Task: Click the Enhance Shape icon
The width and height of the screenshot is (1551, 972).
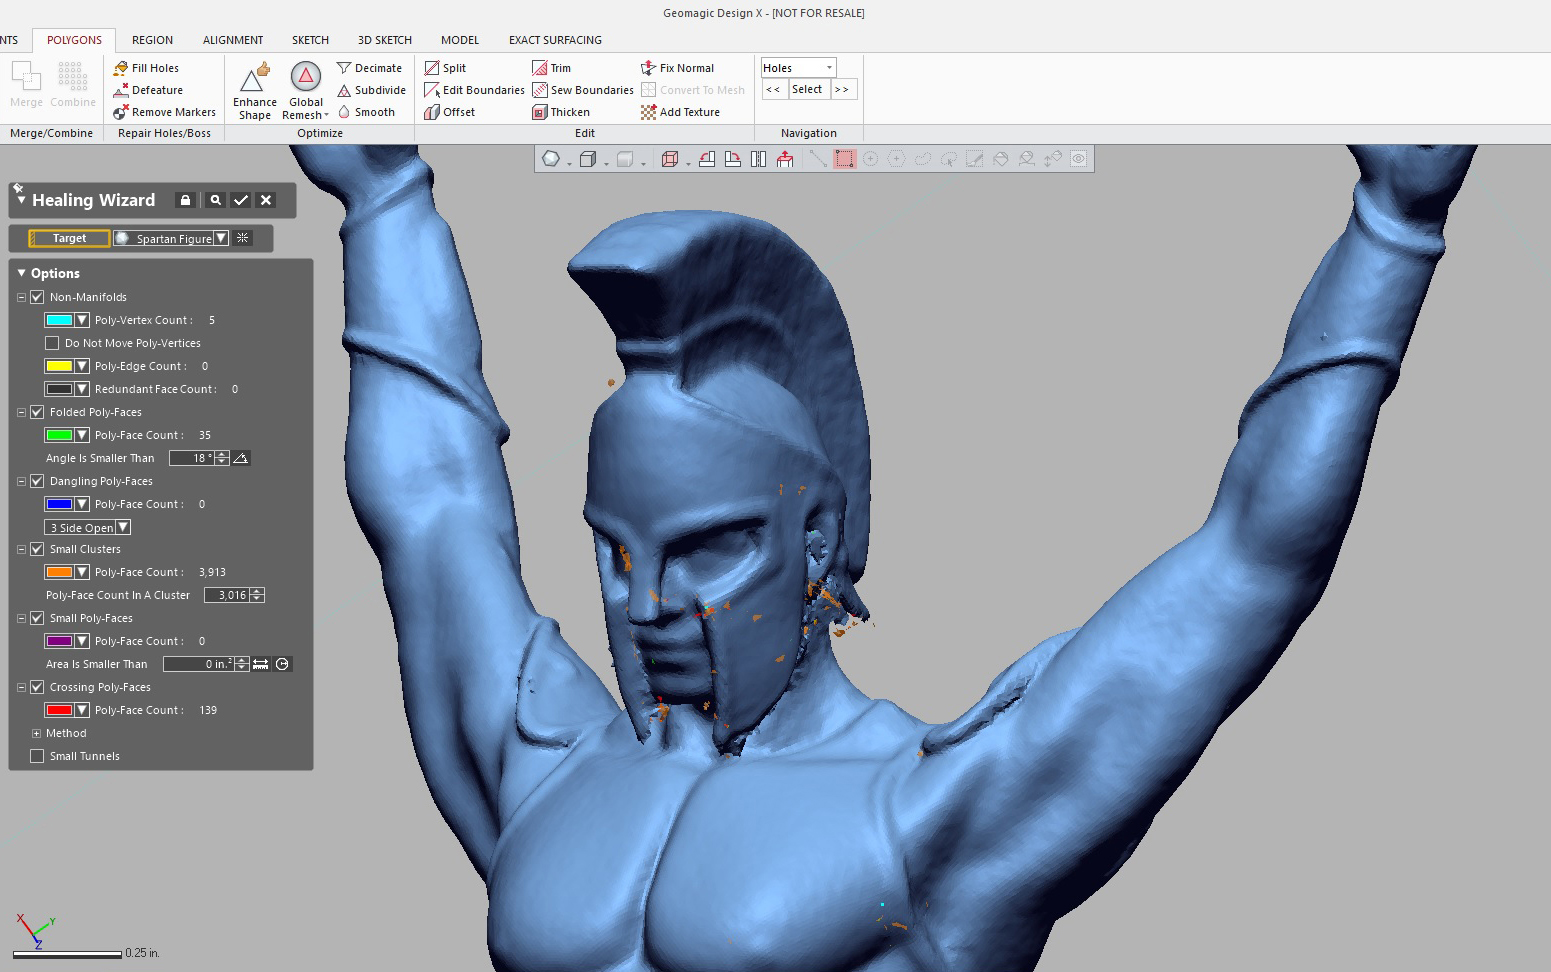Action: click(x=254, y=82)
